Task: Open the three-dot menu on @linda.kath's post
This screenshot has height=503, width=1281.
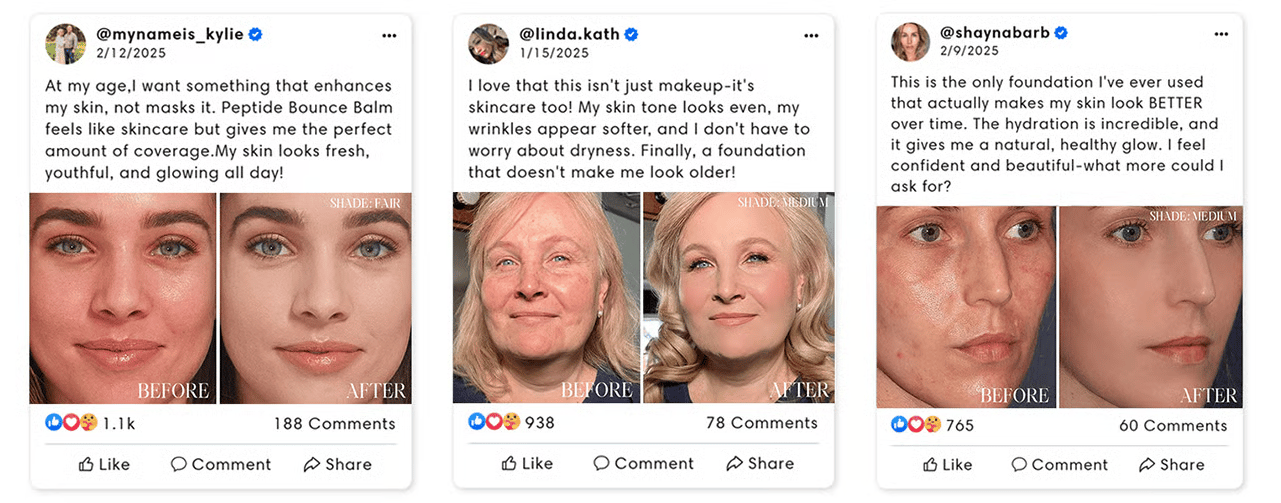Action: 811,35
